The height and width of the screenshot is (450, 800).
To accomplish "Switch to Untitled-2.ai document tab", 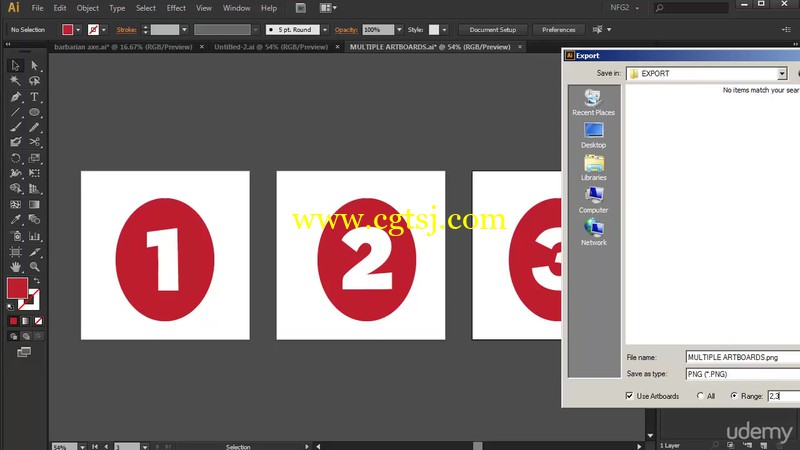I will pyautogui.click(x=271, y=47).
